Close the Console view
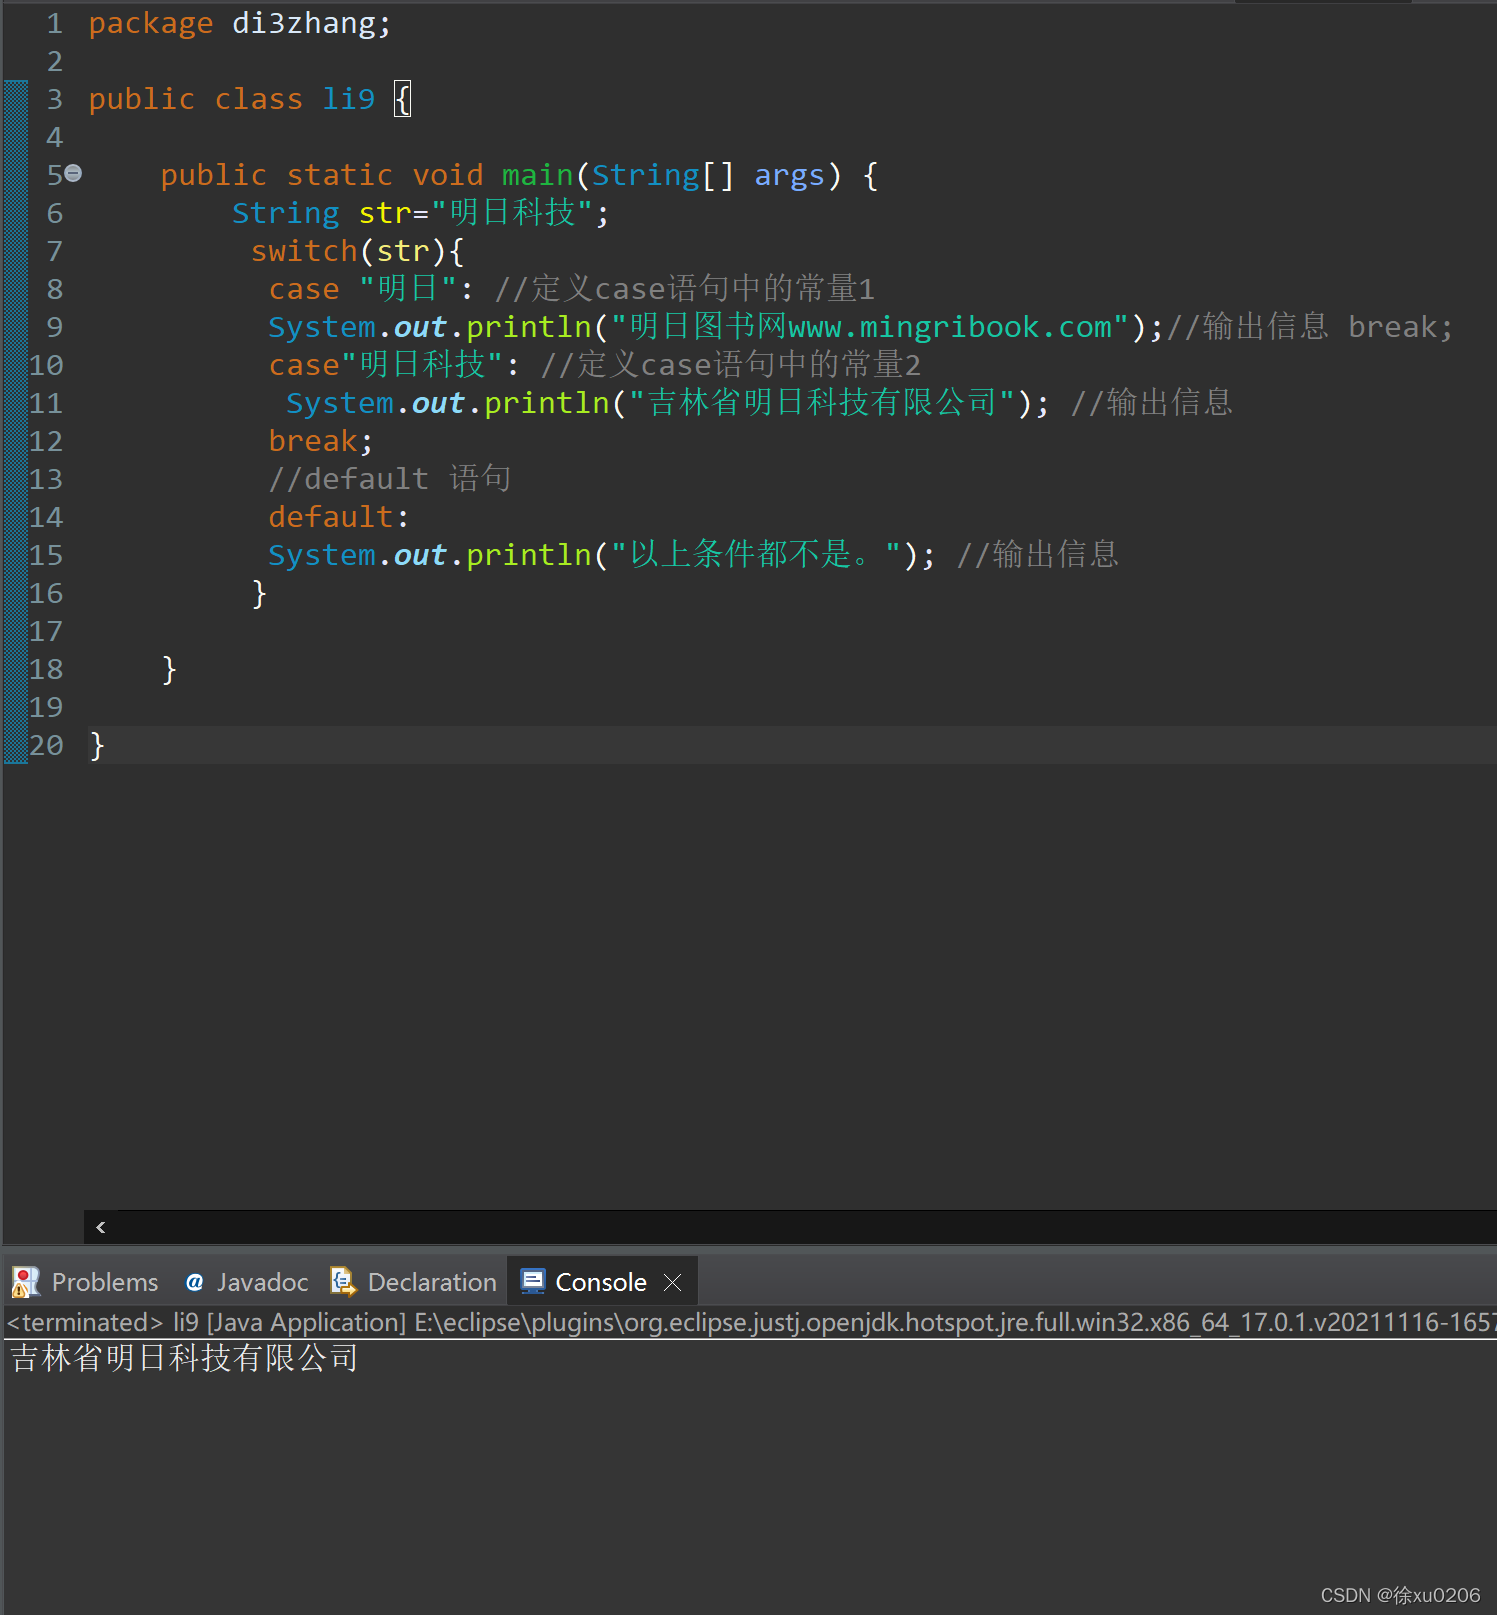 pyautogui.click(x=673, y=1282)
